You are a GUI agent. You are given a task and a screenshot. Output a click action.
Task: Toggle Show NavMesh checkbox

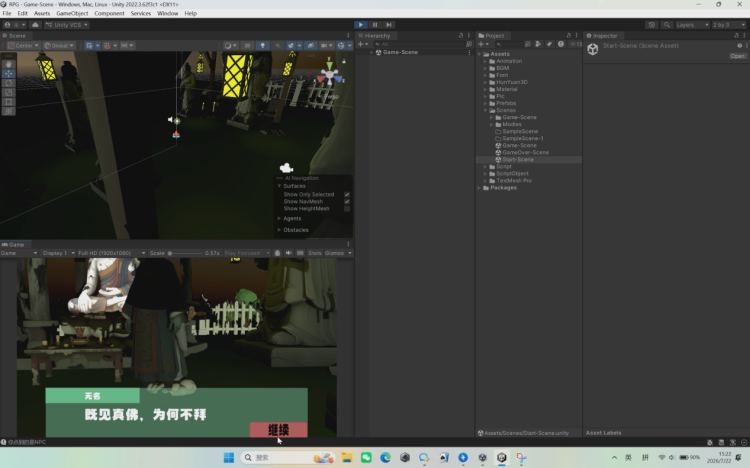[347, 202]
